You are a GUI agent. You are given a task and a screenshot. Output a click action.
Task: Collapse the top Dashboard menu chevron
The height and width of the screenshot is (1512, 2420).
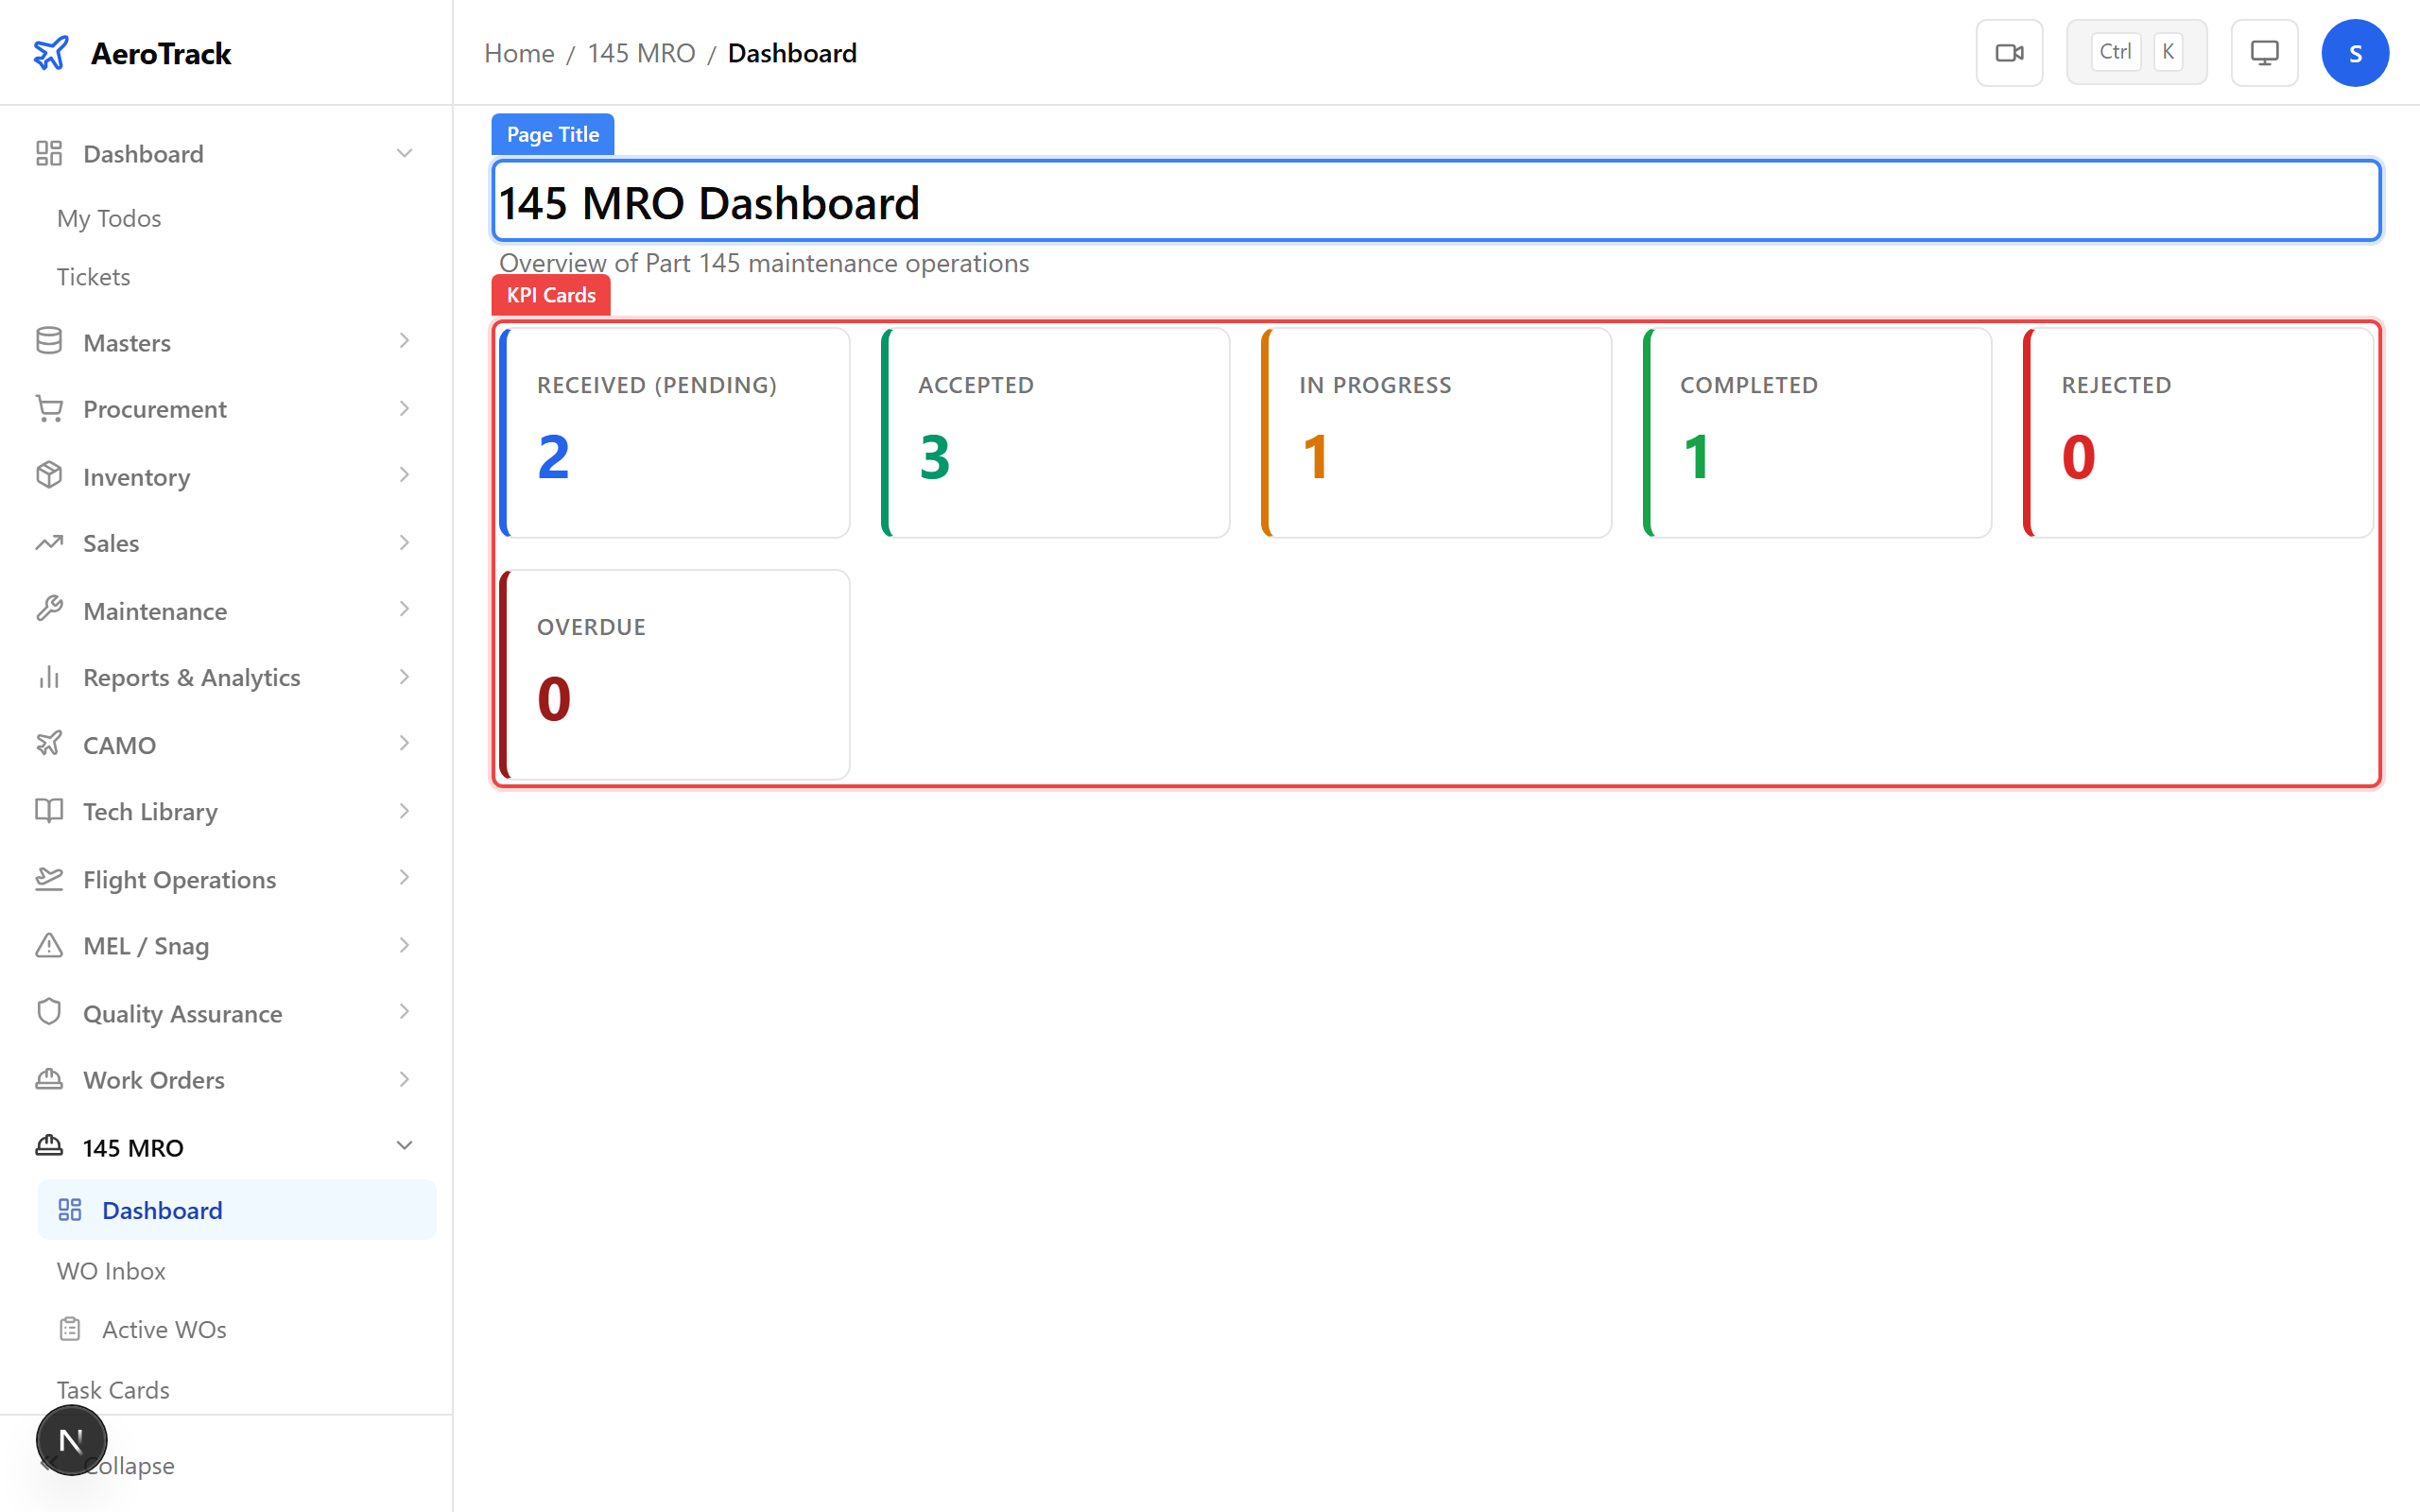(x=404, y=153)
